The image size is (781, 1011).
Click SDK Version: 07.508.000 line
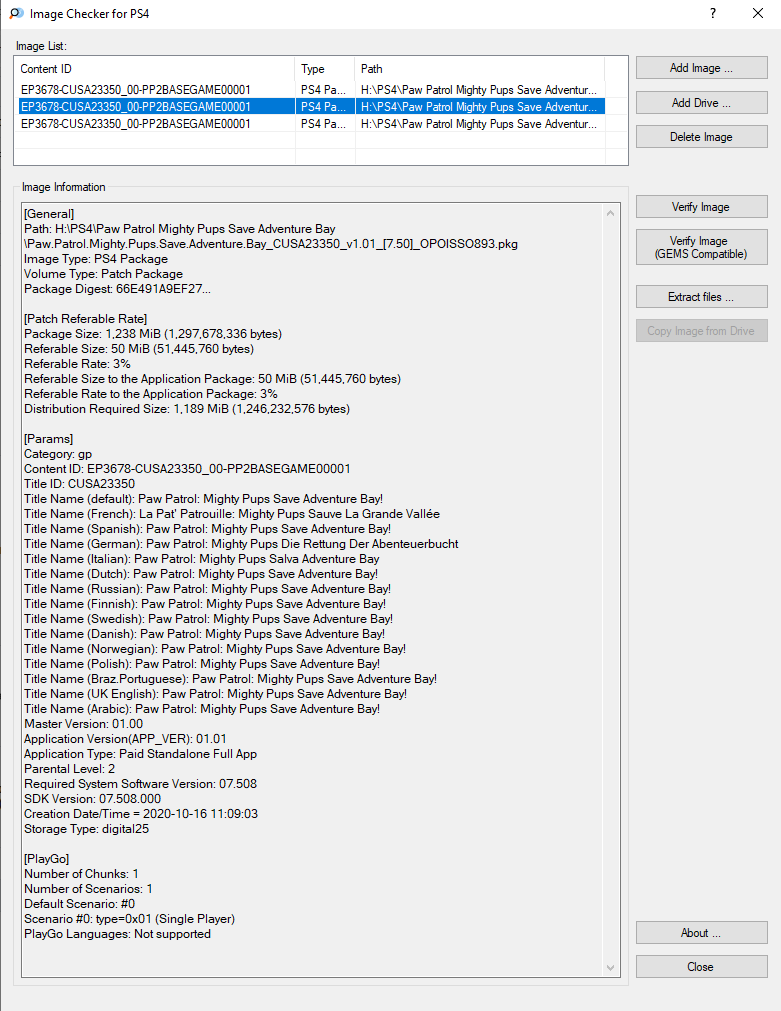click(92, 799)
